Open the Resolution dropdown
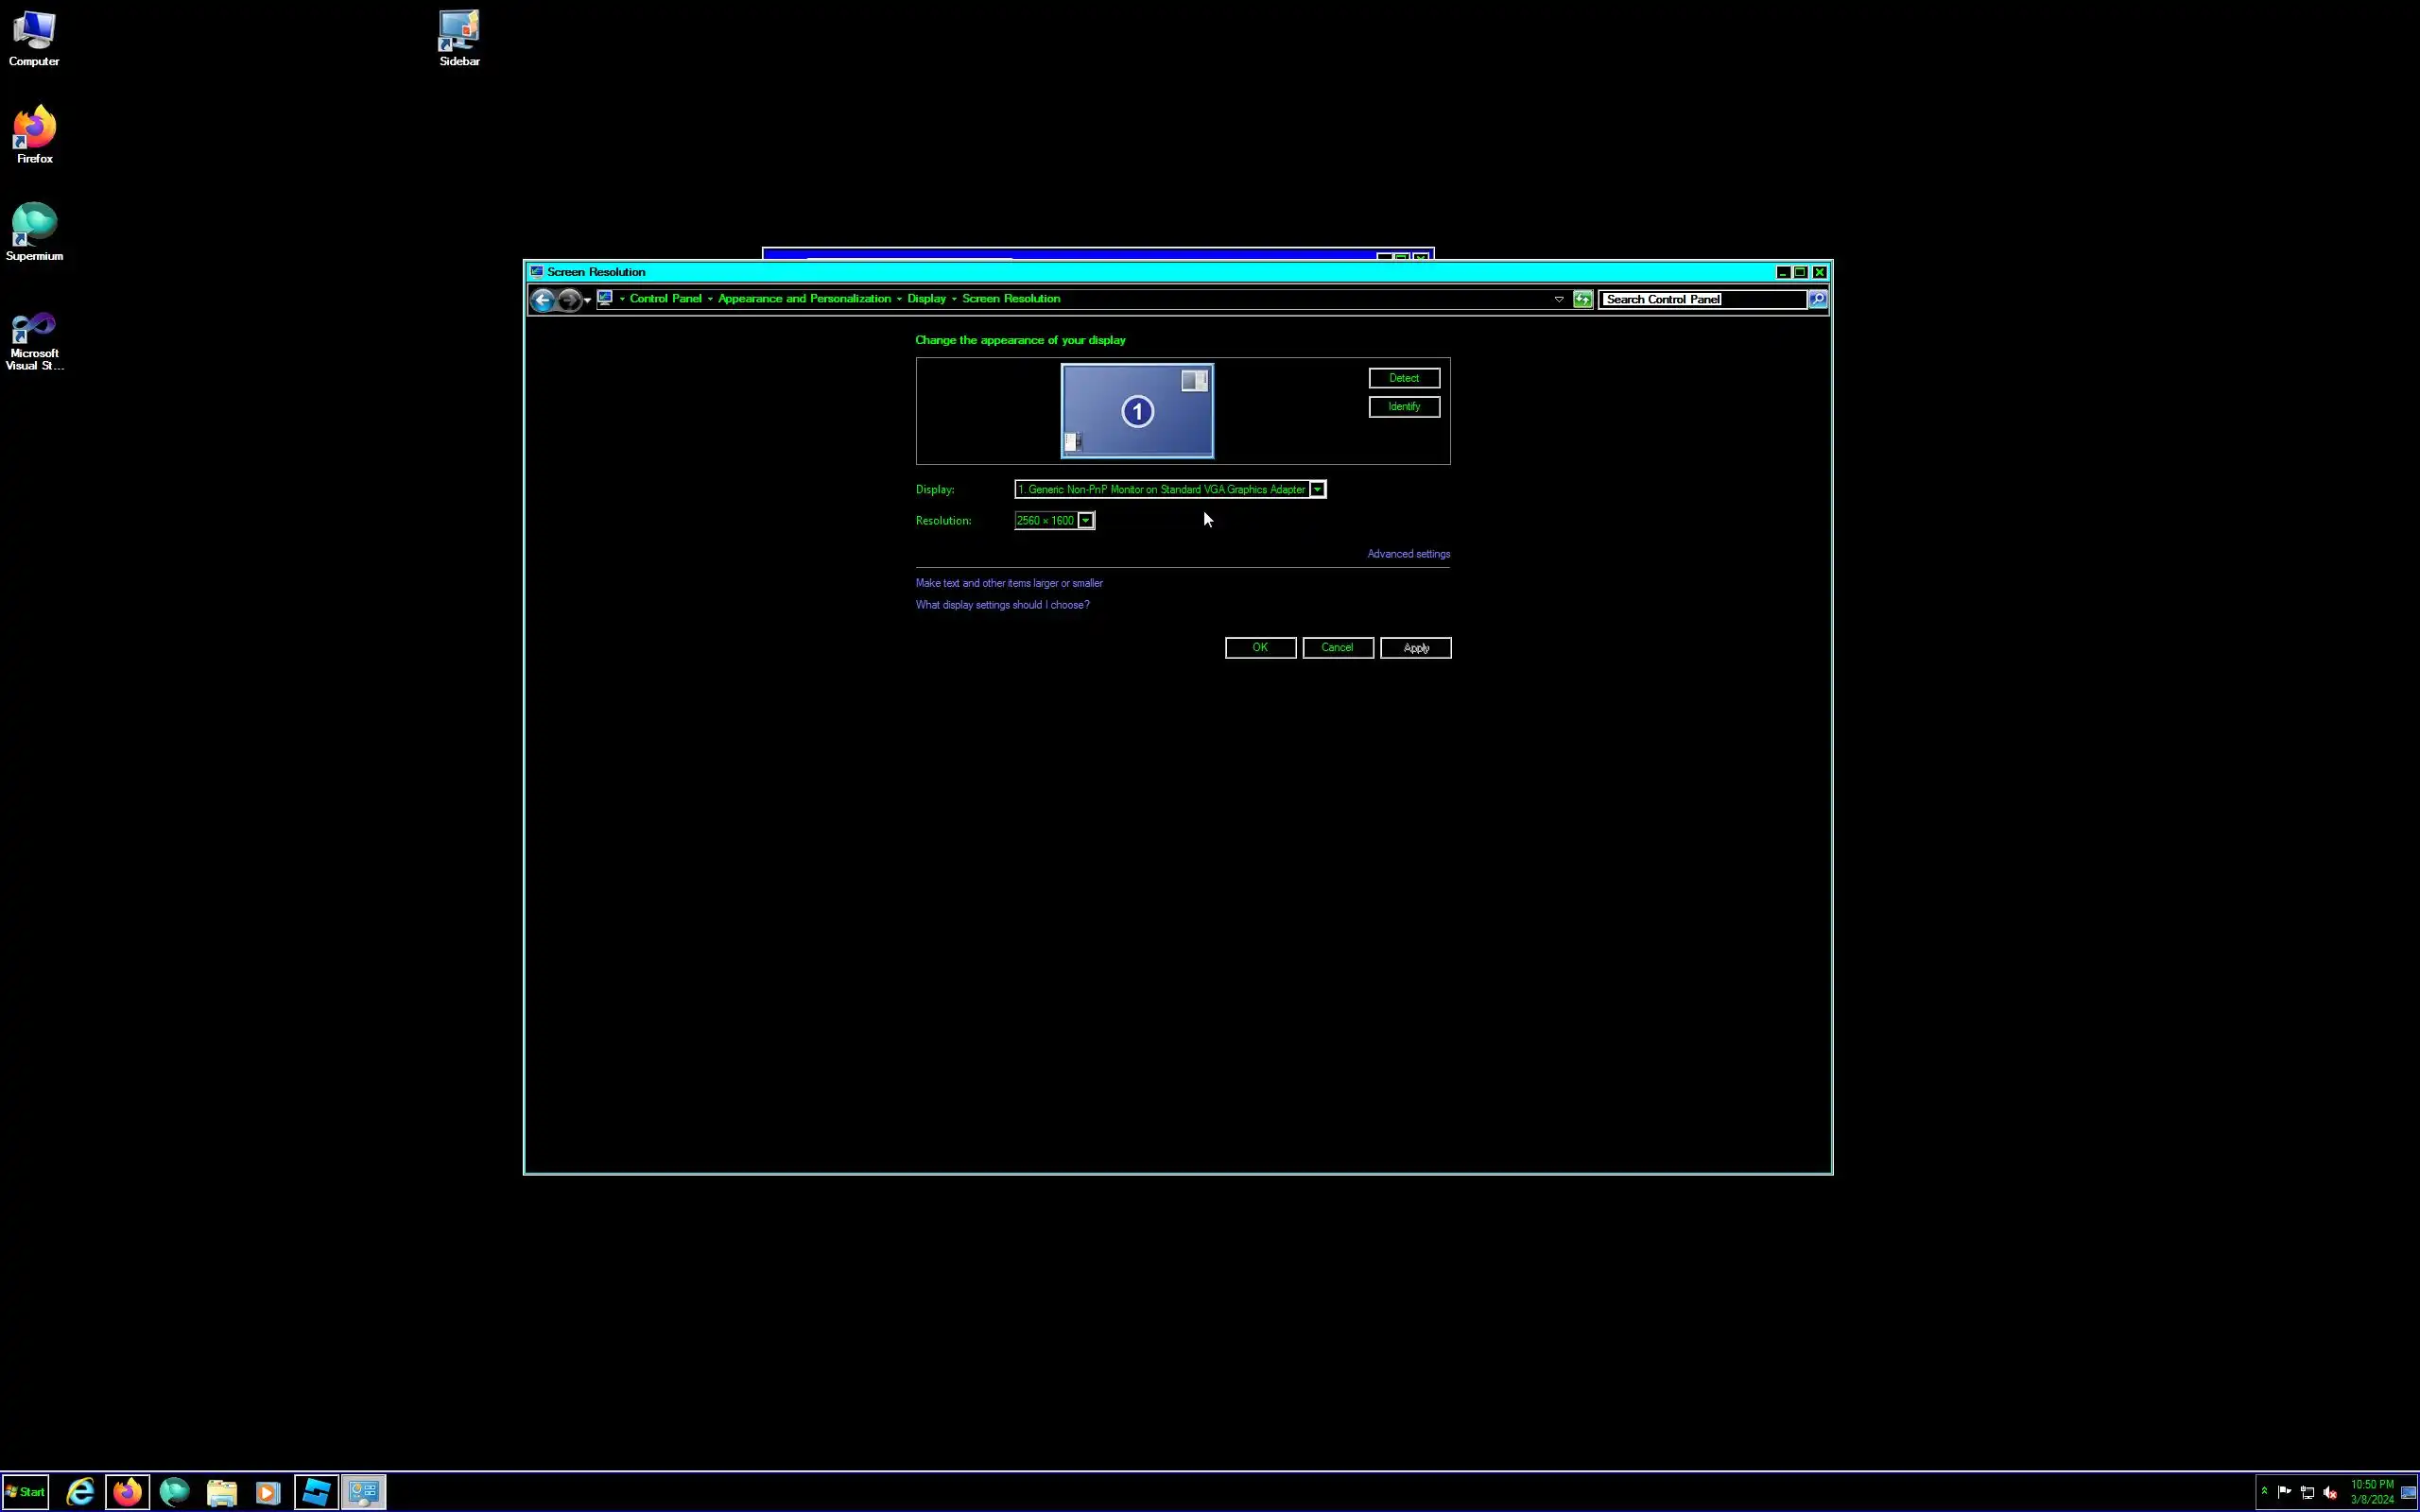Image resolution: width=2420 pixels, height=1512 pixels. pyautogui.click(x=1085, y=520)
